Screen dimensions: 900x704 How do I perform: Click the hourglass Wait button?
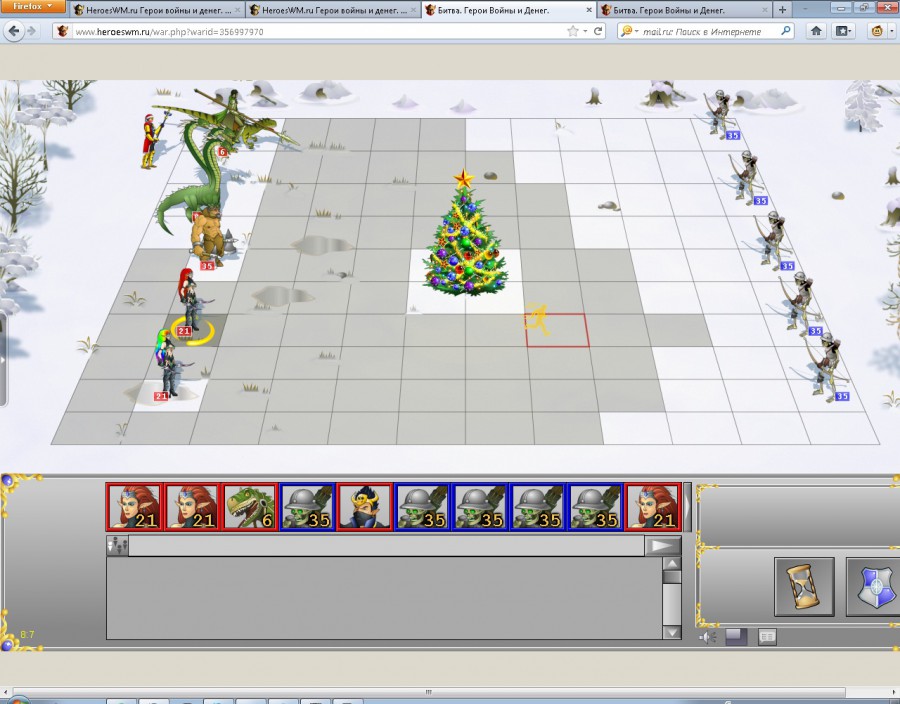coord(804,586)
